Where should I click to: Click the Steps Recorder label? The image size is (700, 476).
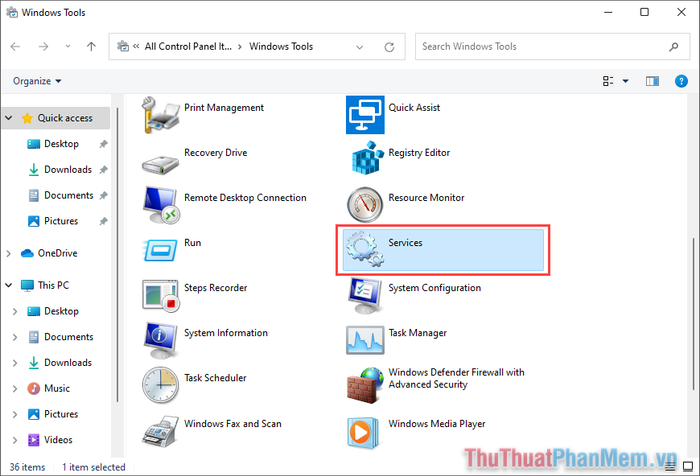[x=215, y=288]
